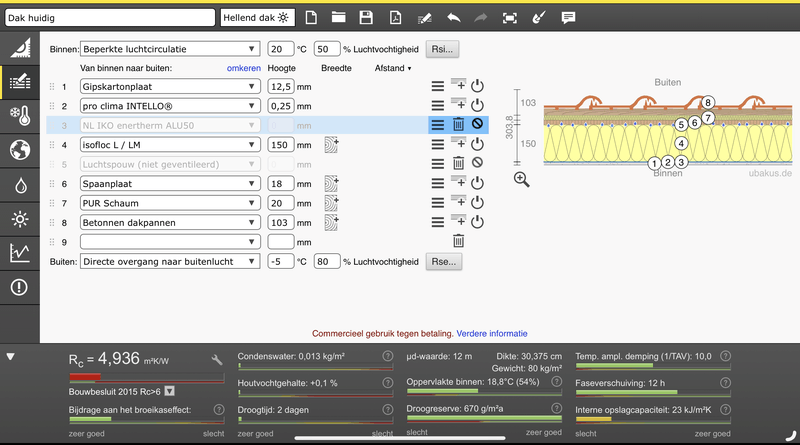Open the chart graph sidebar icon
This screenshot has height=445, width=800.
tap(20, 253)
